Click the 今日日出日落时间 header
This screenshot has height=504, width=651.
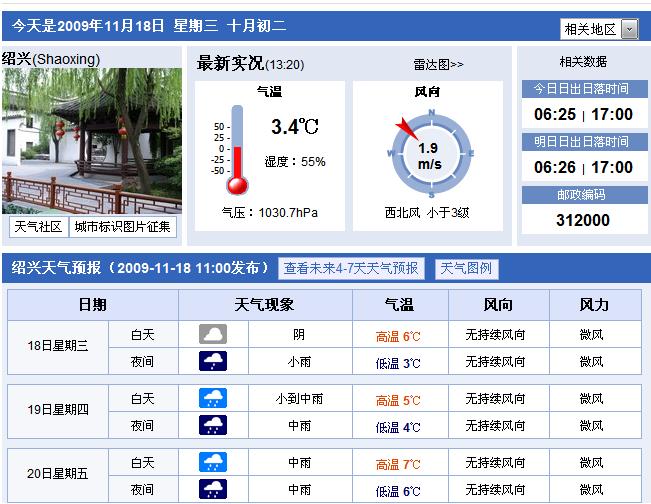(585, 89)
